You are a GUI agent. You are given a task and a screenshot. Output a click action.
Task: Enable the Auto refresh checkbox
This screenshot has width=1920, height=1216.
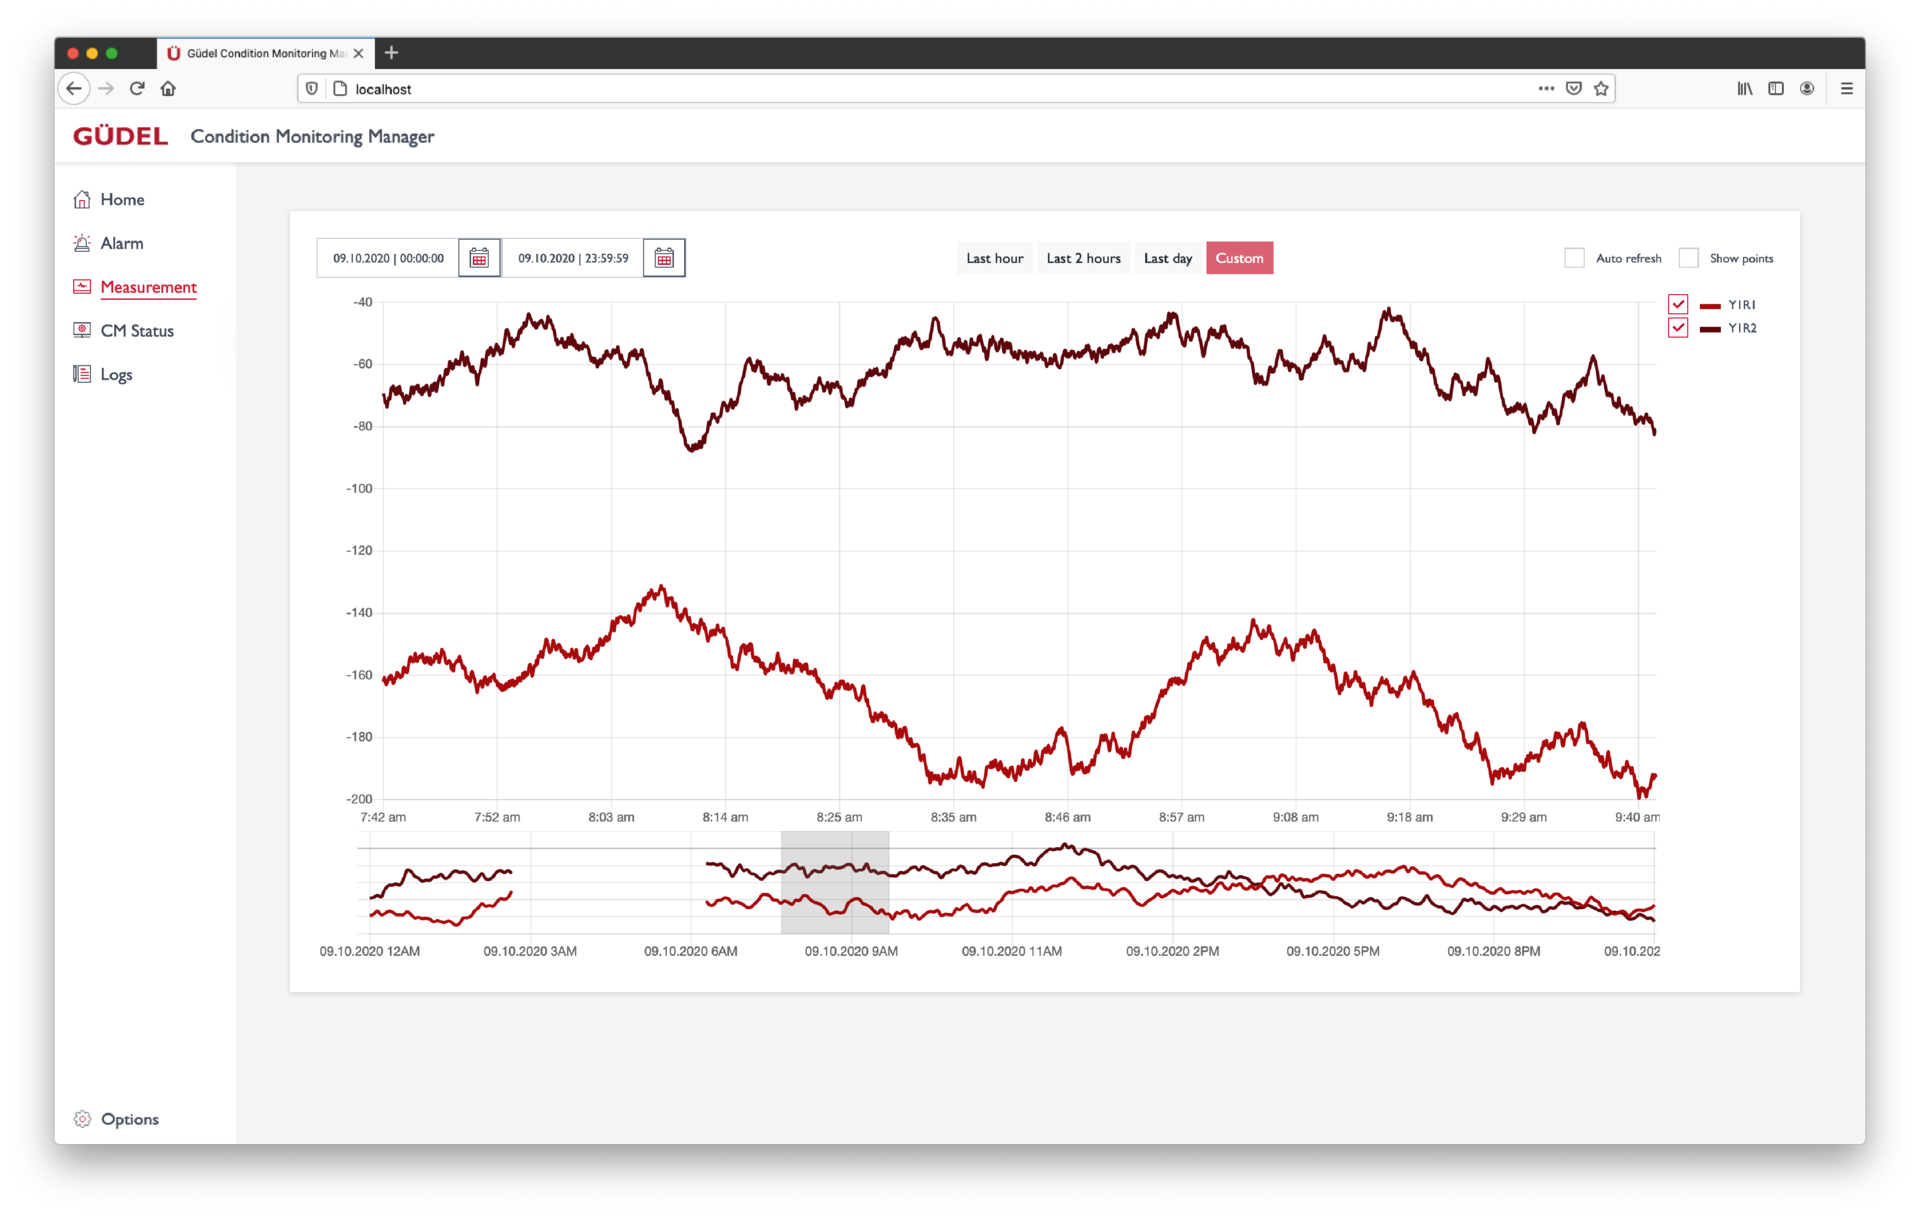pyautogui.click(x=1574, y=258)
